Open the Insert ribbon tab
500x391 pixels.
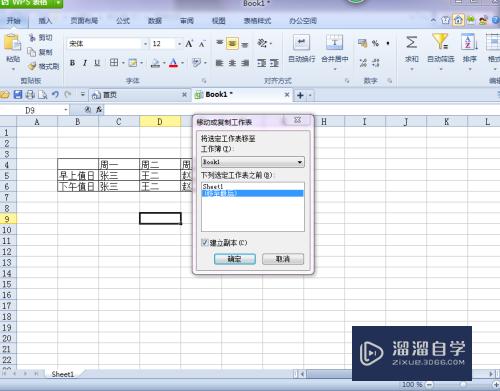click(45, 21)
